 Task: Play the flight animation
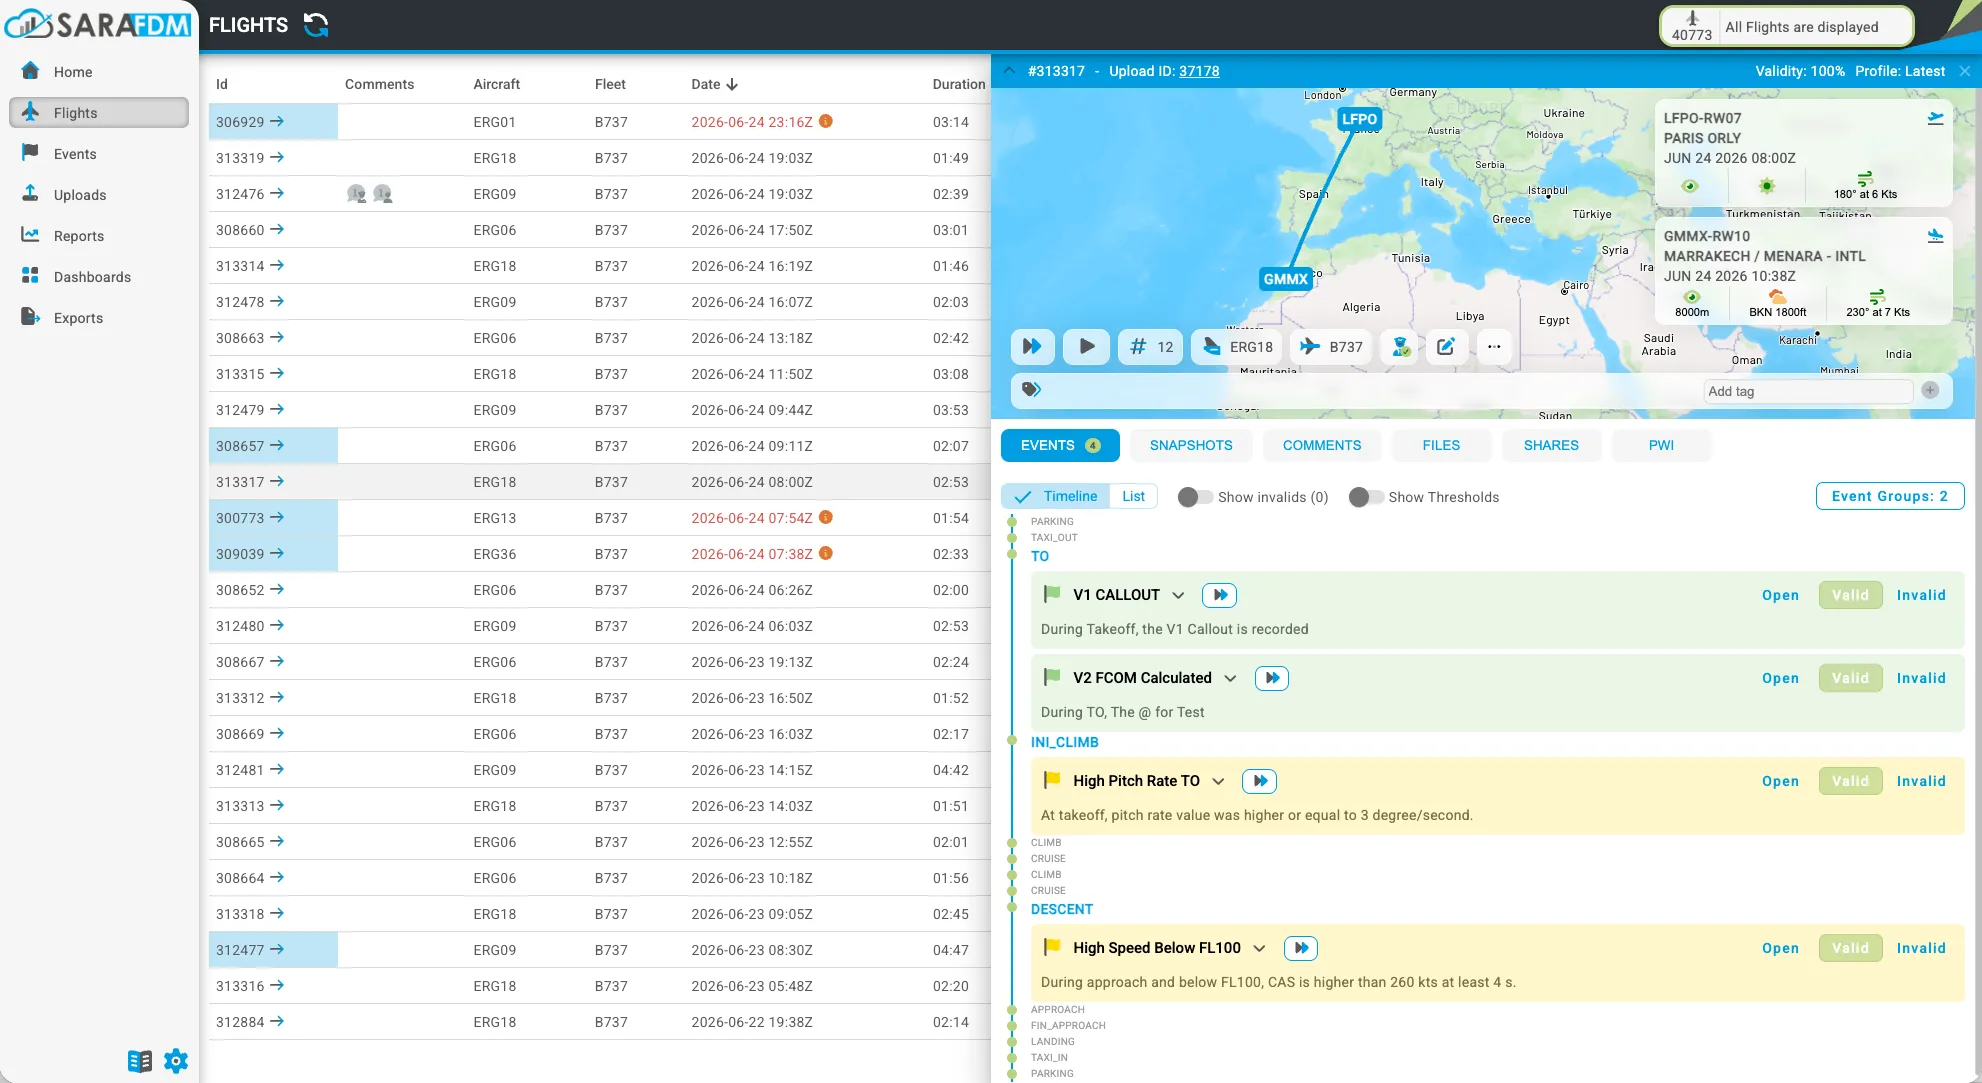click(x=1086, y=347)
